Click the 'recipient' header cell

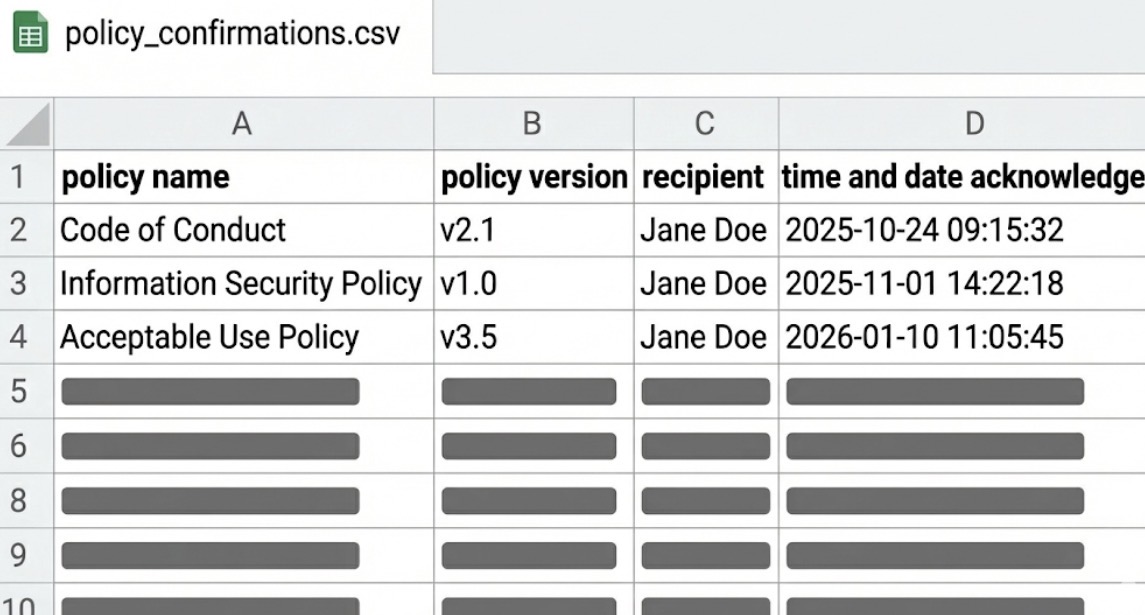(x=706, y=177)
